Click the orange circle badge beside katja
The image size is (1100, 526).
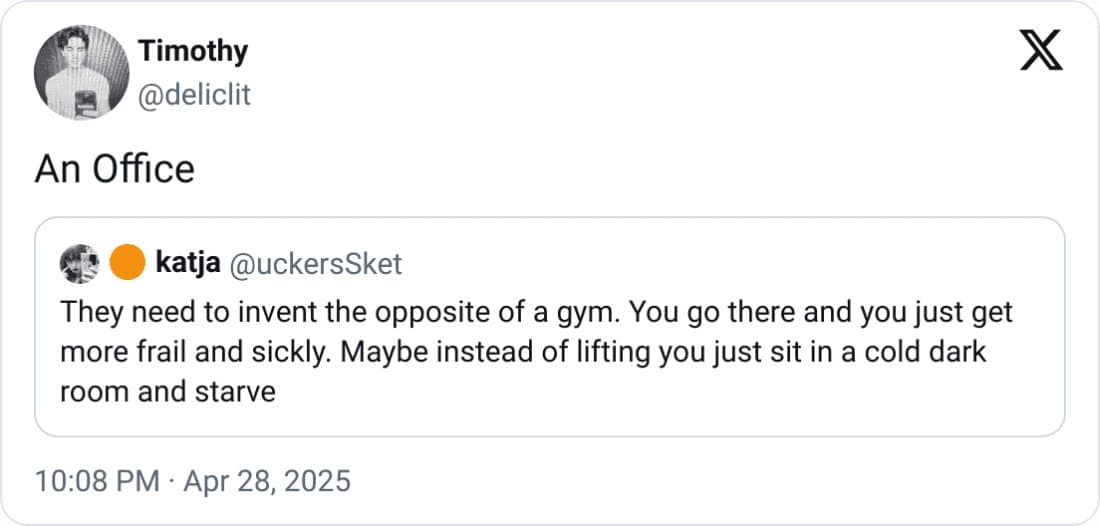coord(126,264)
